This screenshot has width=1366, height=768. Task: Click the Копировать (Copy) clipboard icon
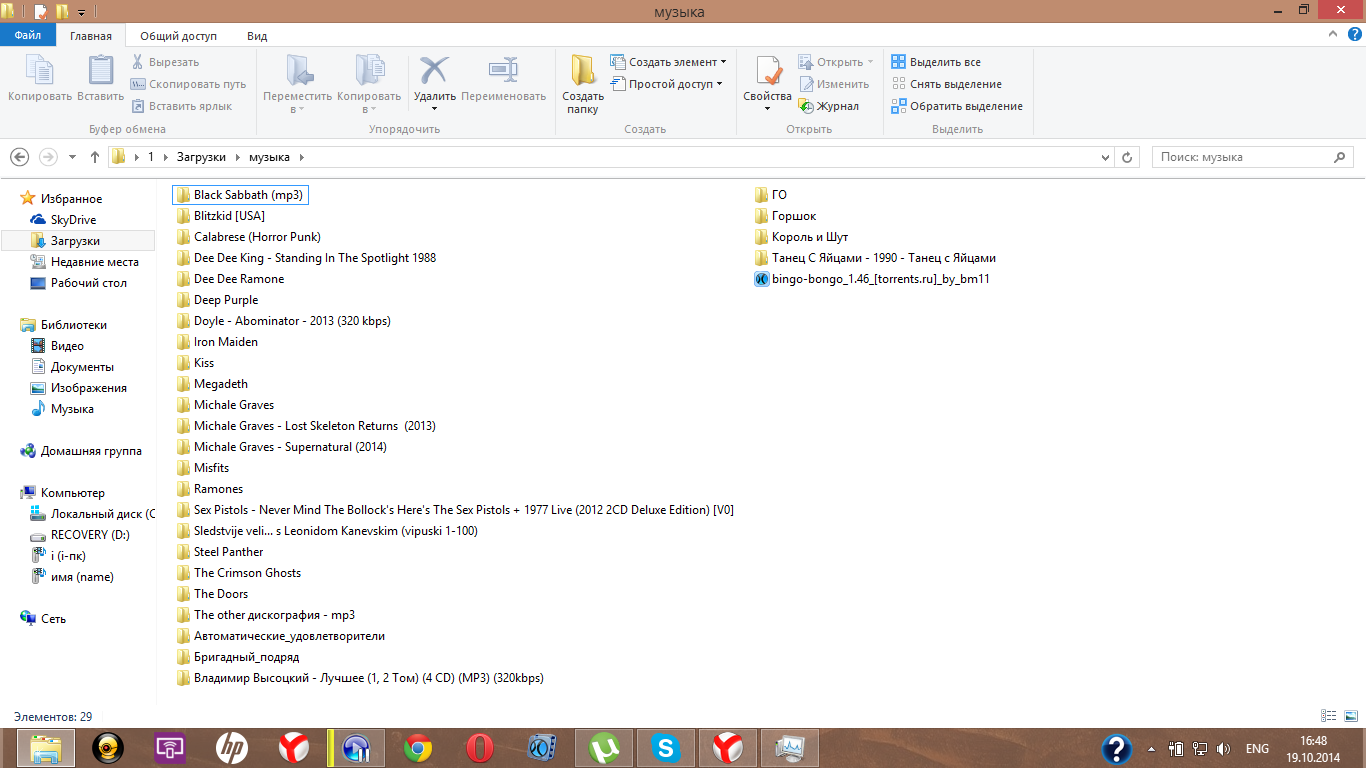[x=40, y=71]
